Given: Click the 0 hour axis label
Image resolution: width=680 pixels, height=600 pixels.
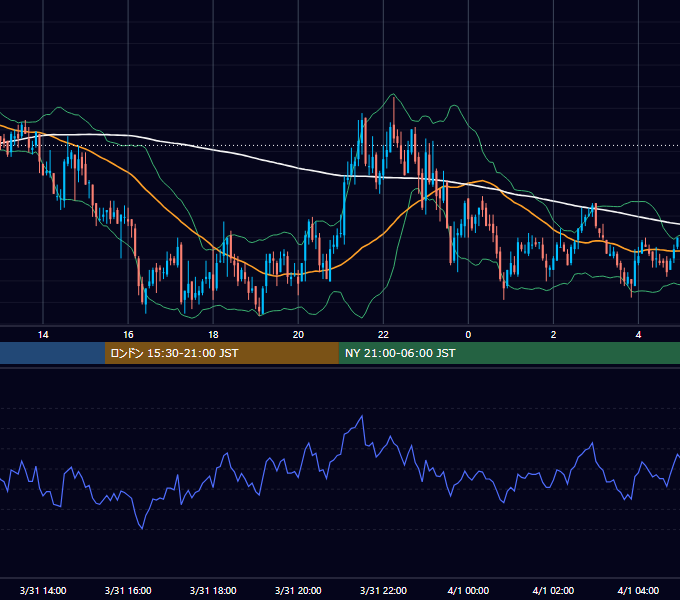Looking at the screenshot, I should tap(468, 335).
